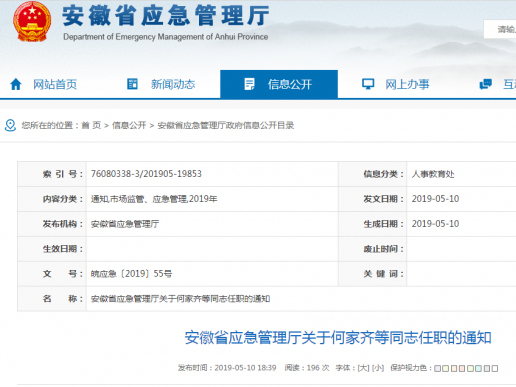Choose the light green eye-protection color
516x387 pixels.
[x=470, y=368]
